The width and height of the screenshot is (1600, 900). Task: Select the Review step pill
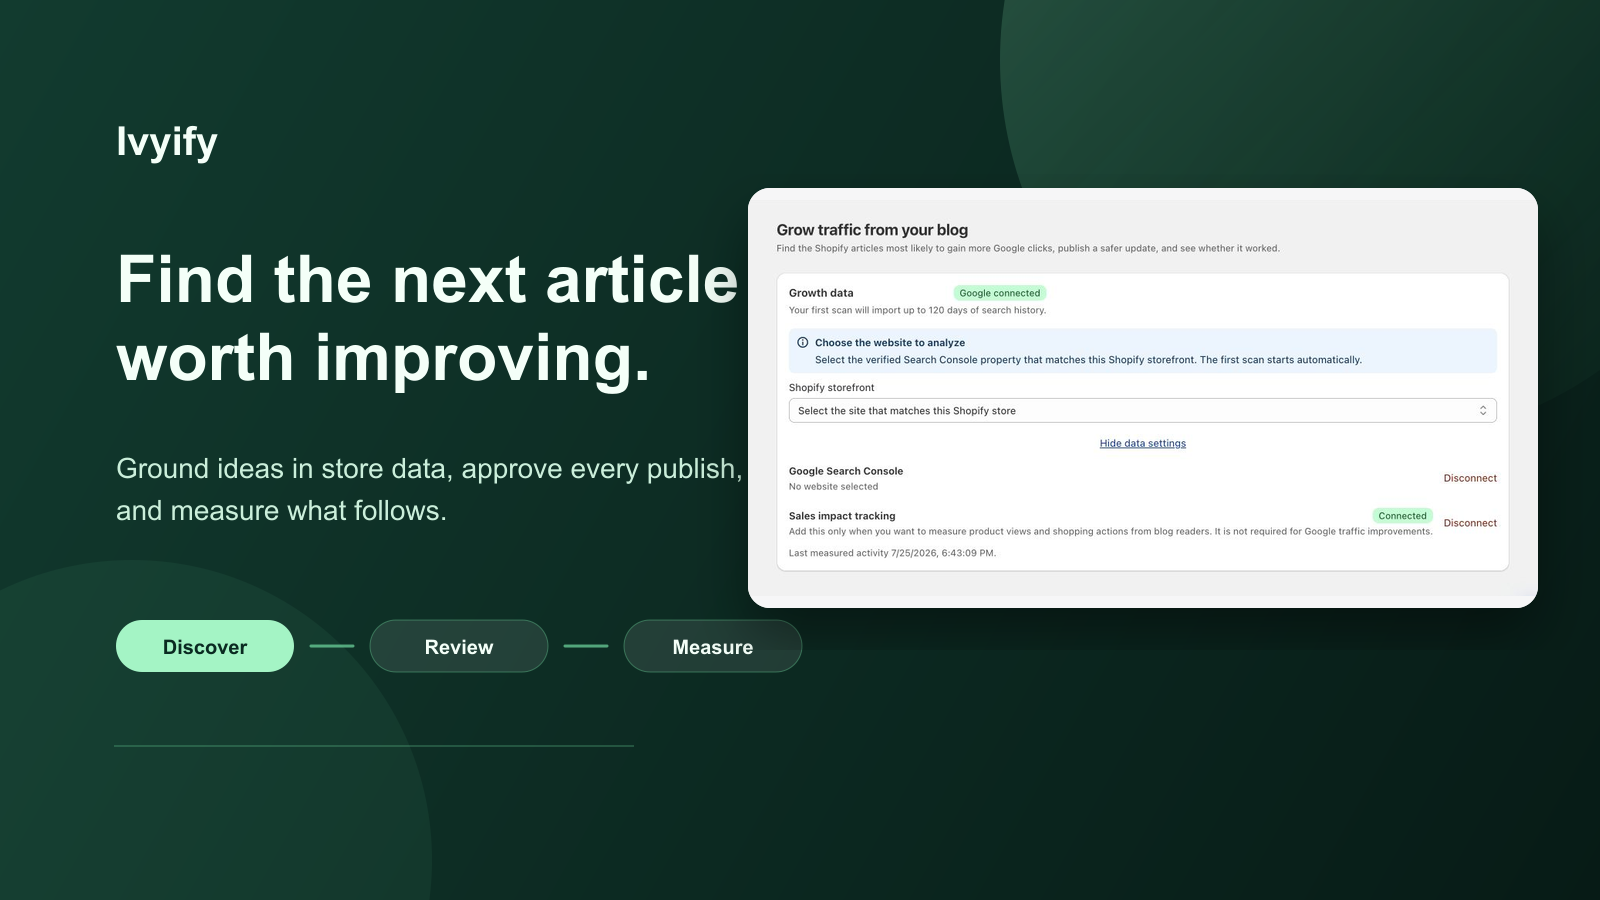459,646
